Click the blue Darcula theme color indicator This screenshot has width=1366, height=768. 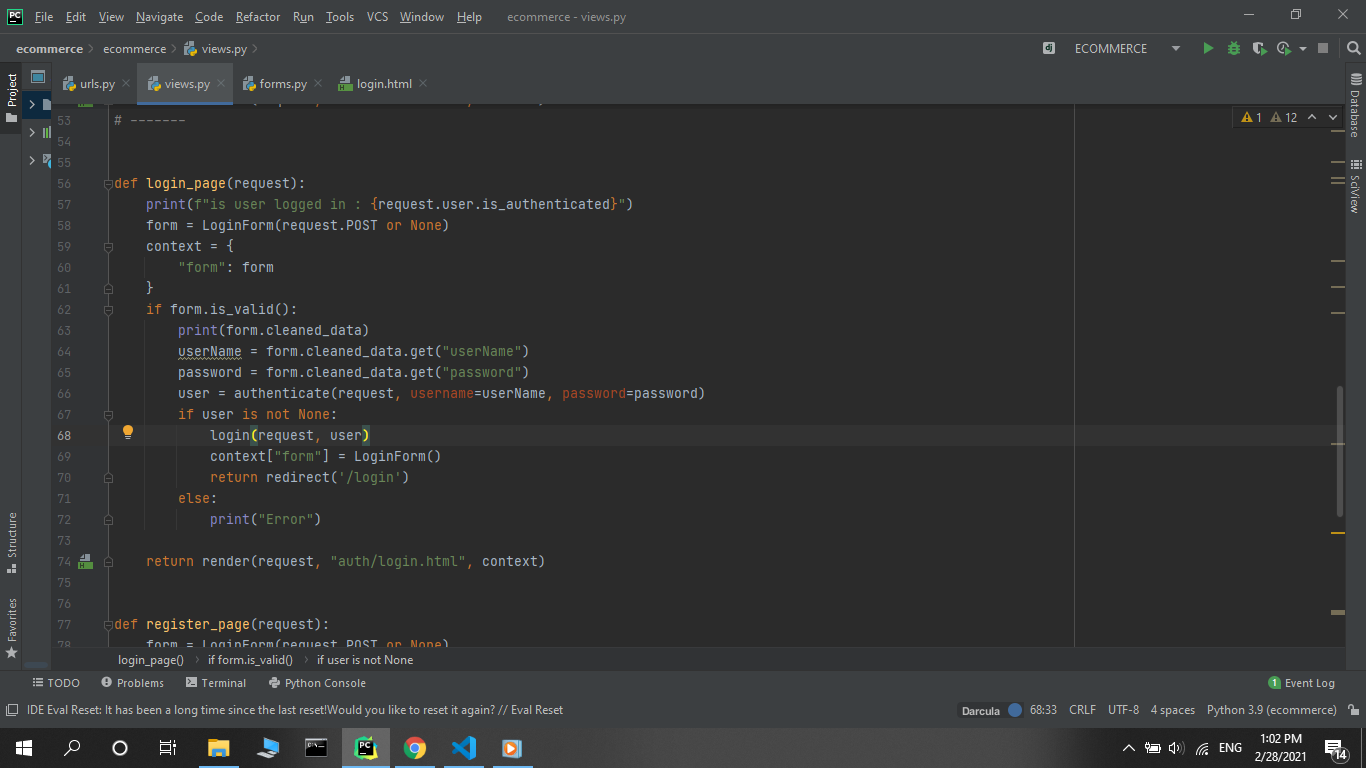[1015, 710]
